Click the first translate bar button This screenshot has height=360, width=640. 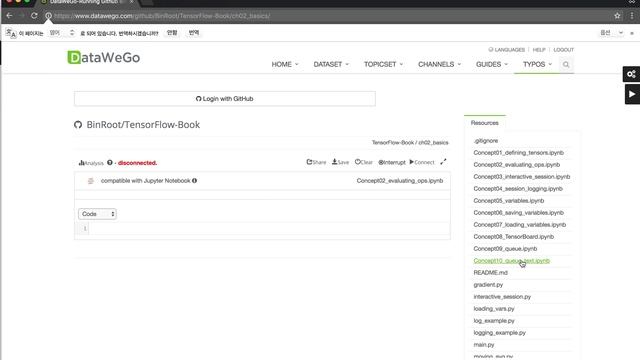[x=172, y=33]
